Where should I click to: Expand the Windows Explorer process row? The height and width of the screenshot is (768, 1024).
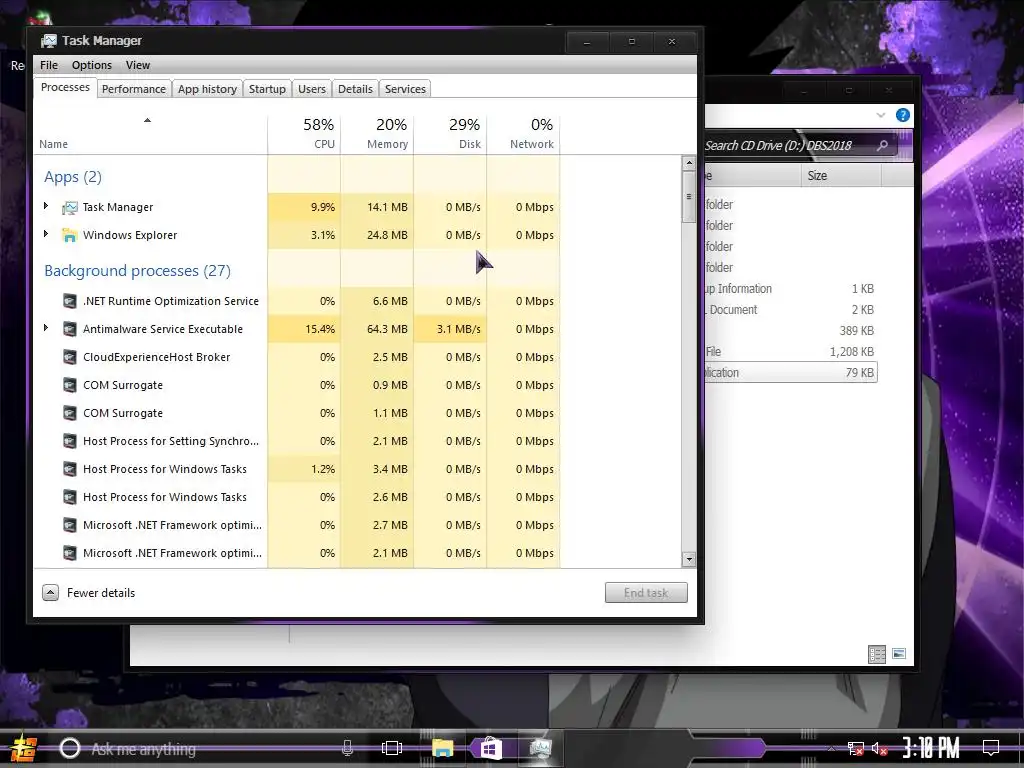click(x=46, y=234)
